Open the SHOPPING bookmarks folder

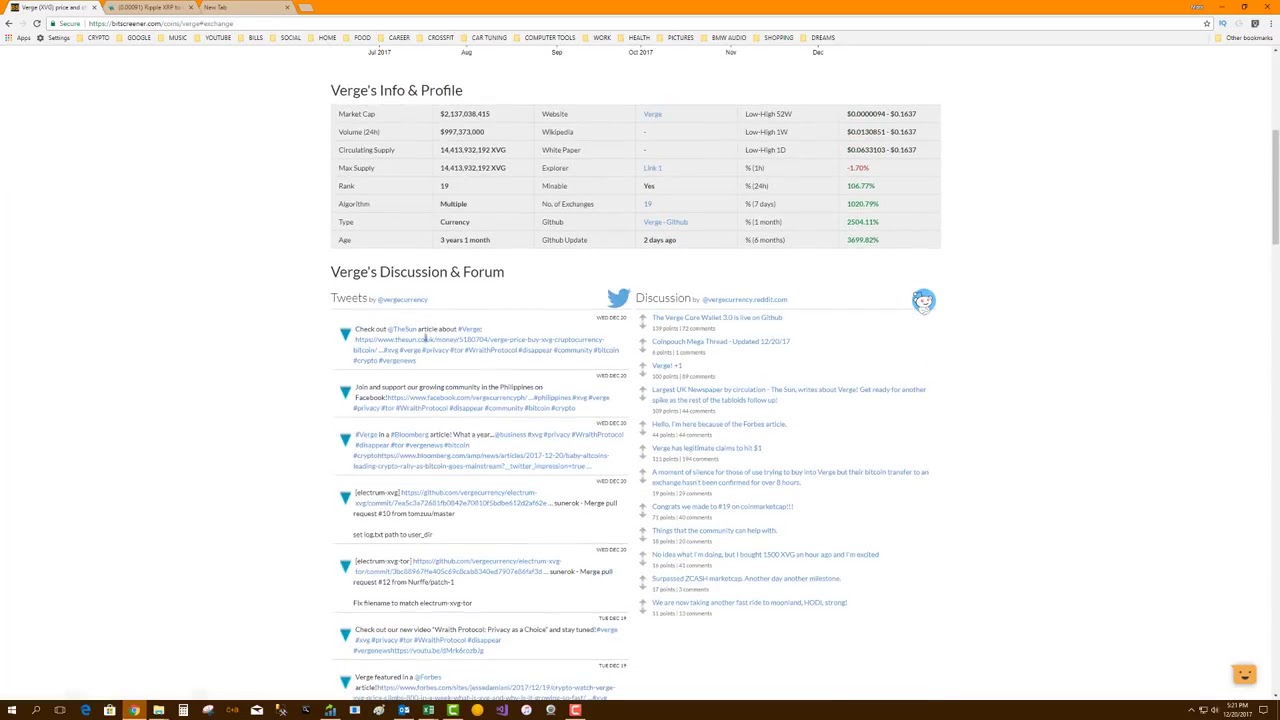773,38
